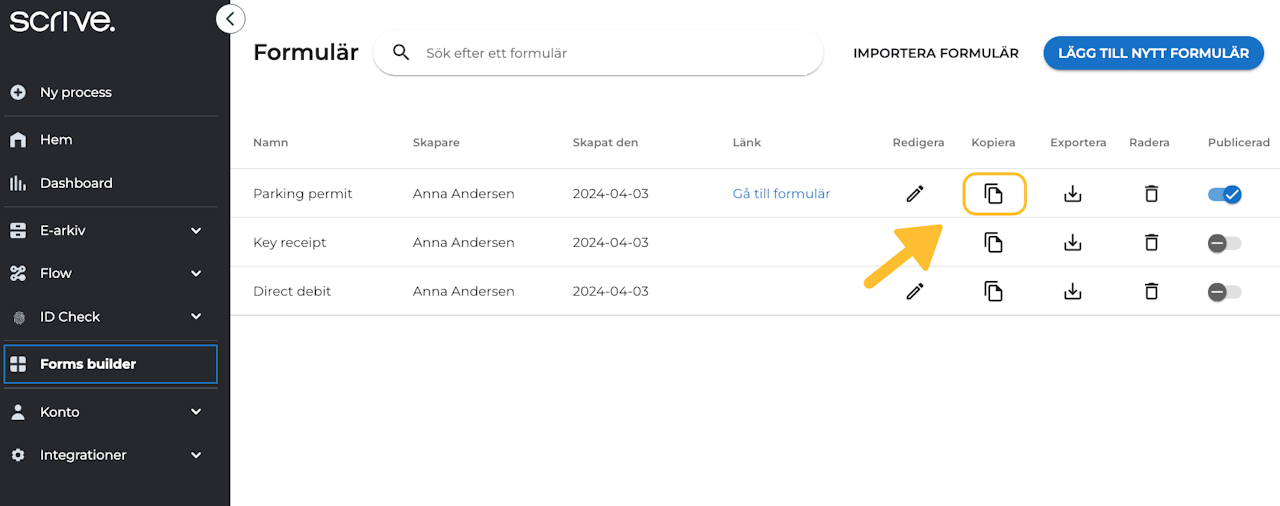Screen dimensions: 1280x506
Task: Click the trash icon for Key receipt
Action: pos(1151,242)
